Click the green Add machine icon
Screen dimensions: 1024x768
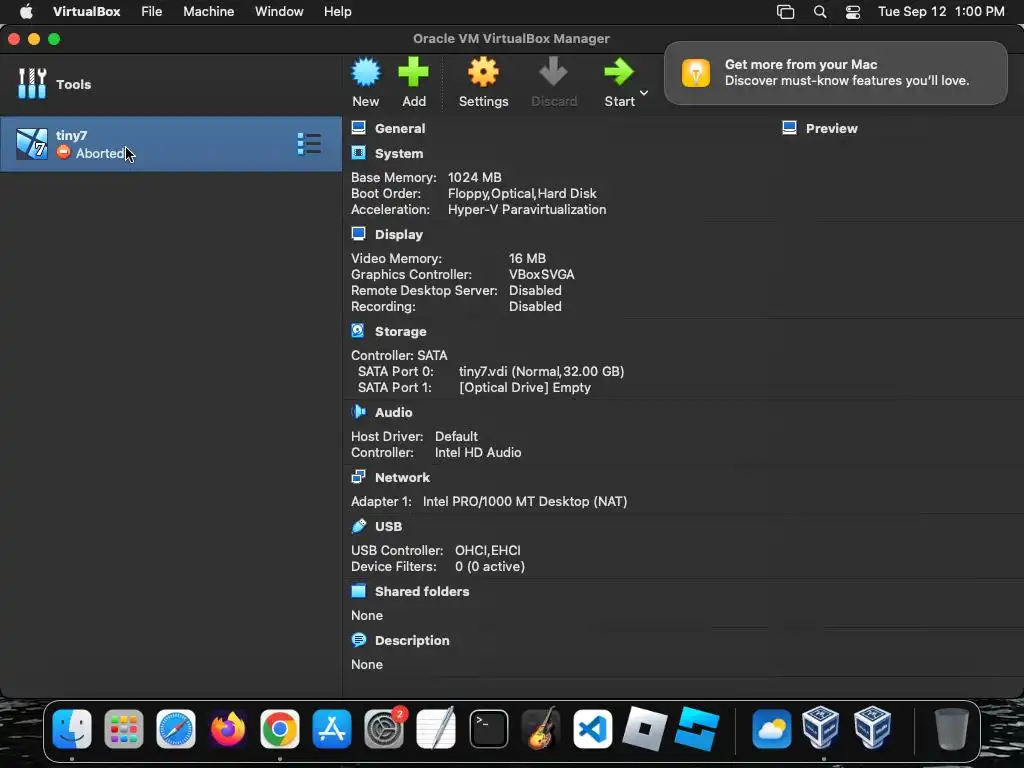coord(413,72)
